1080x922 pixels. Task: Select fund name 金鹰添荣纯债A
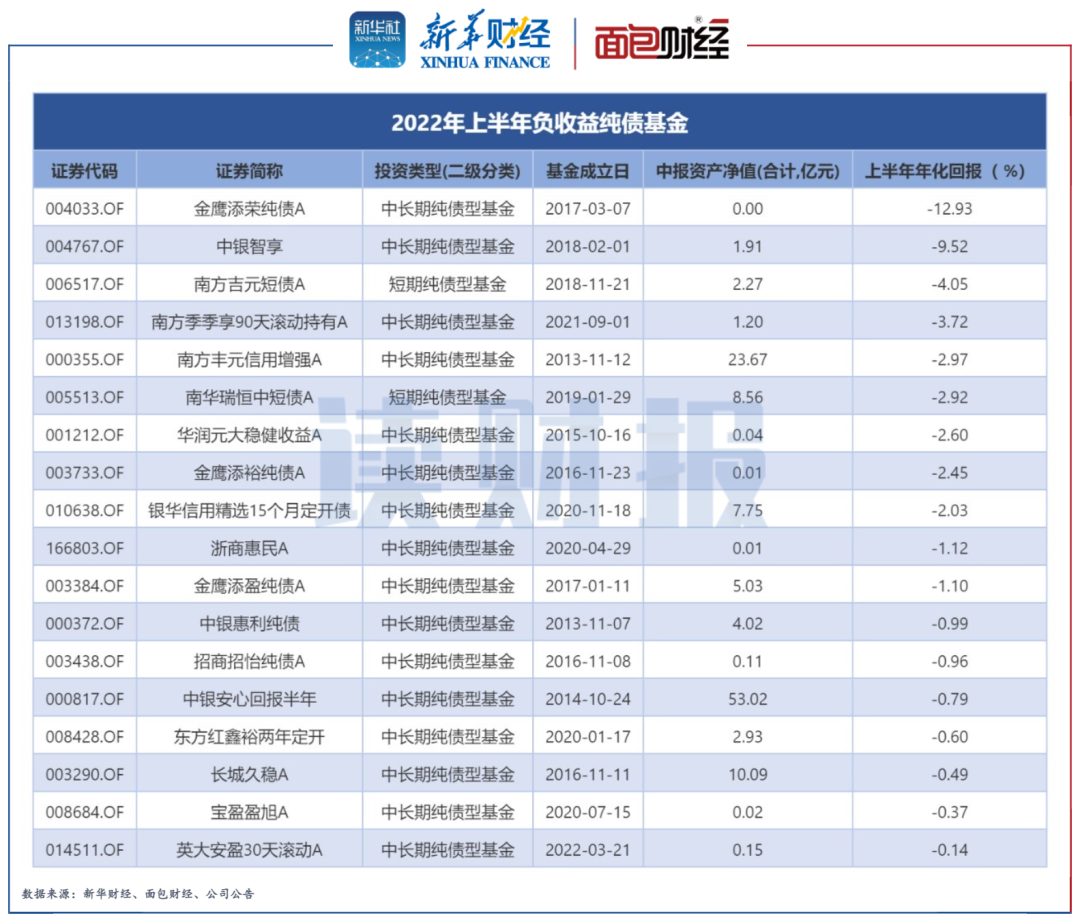pyautogui.click(x=249, y=209)
